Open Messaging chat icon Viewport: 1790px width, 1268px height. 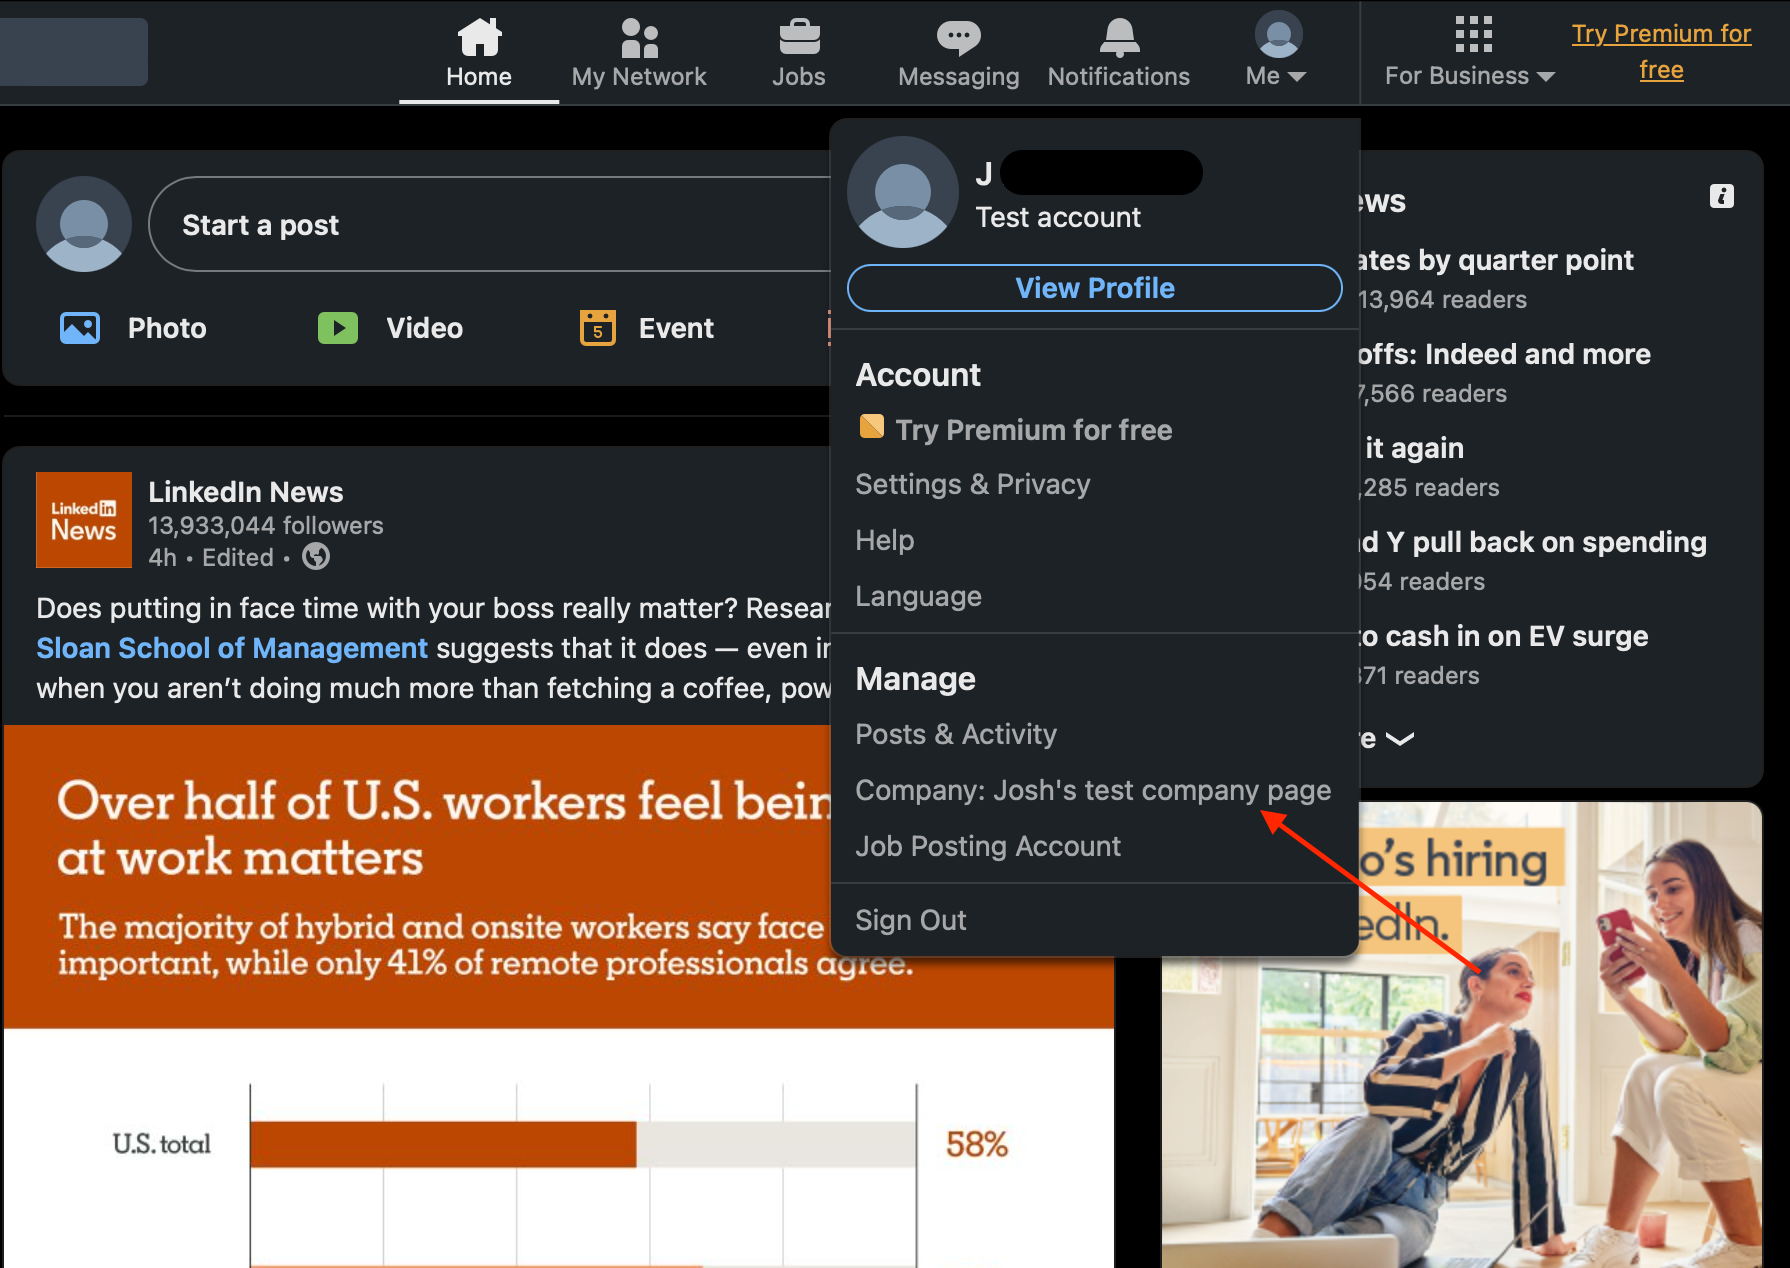pyautogui.click(x=958, y=38)
